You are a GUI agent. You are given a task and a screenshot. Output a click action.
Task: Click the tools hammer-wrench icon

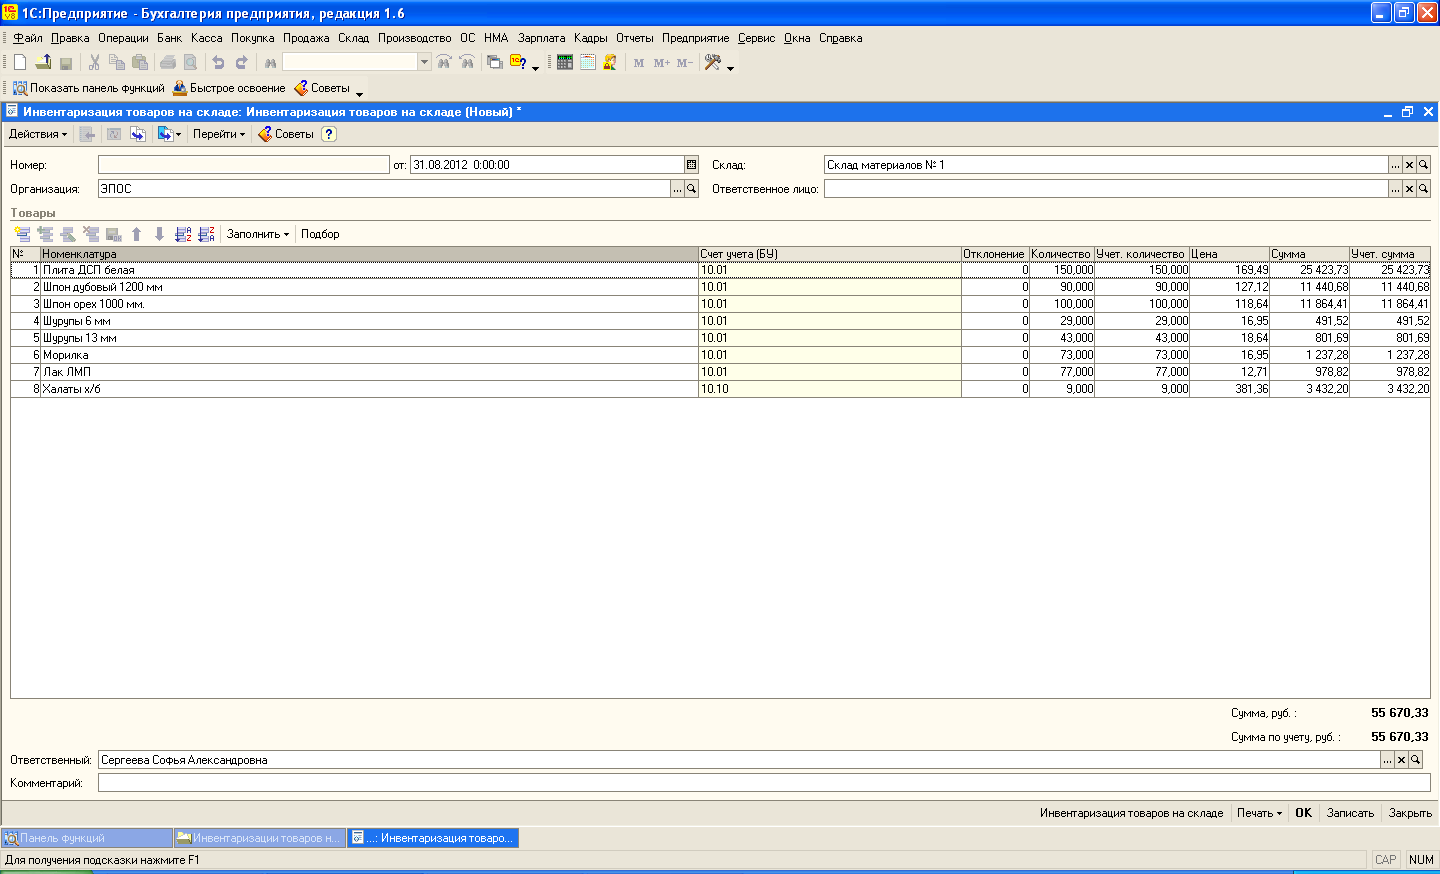(x=713, y=62)
